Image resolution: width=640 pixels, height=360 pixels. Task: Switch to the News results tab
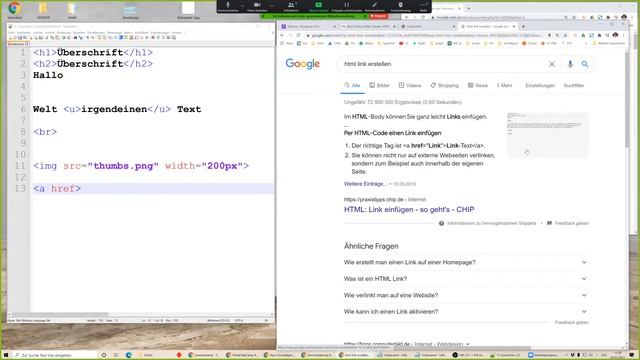478,85
